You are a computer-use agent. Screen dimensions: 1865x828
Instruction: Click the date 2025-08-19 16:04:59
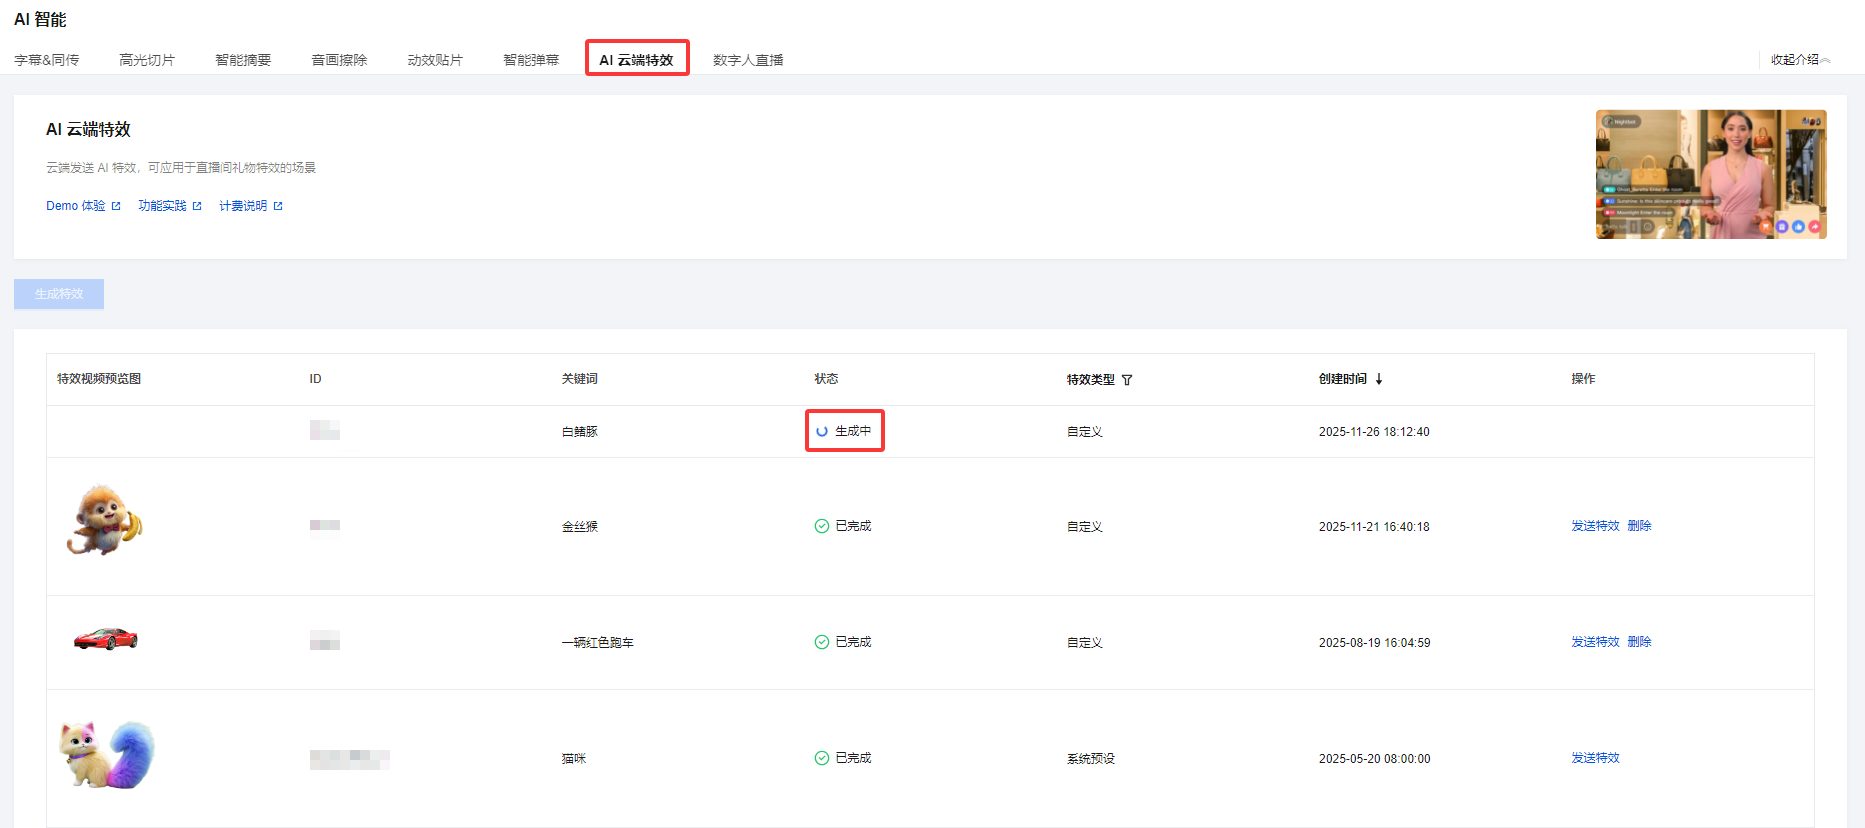tap(1374, 643)
